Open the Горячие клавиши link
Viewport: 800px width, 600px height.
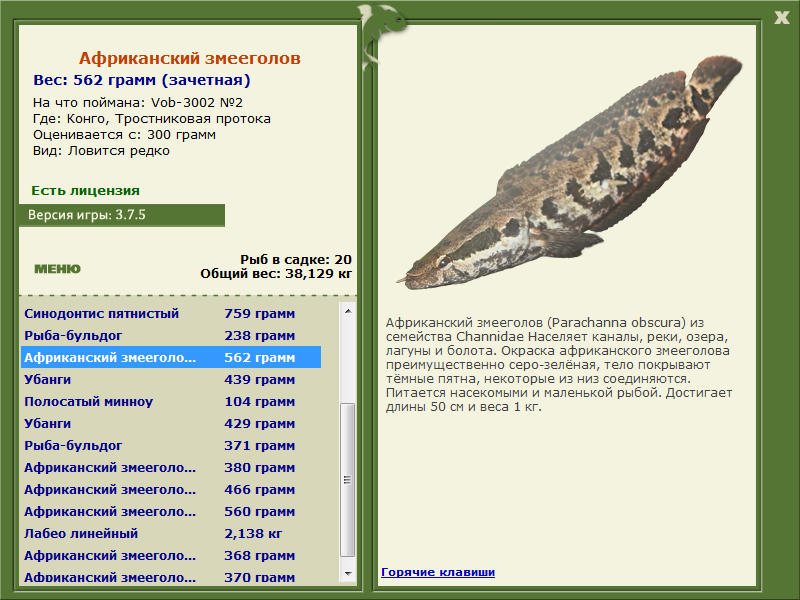(438, 572)
